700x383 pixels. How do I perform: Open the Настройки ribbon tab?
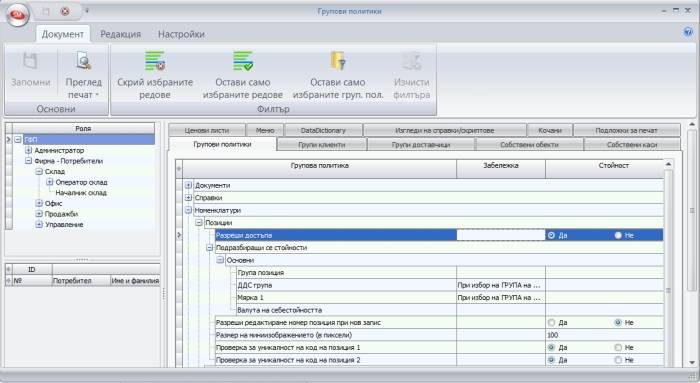(181, 34)
